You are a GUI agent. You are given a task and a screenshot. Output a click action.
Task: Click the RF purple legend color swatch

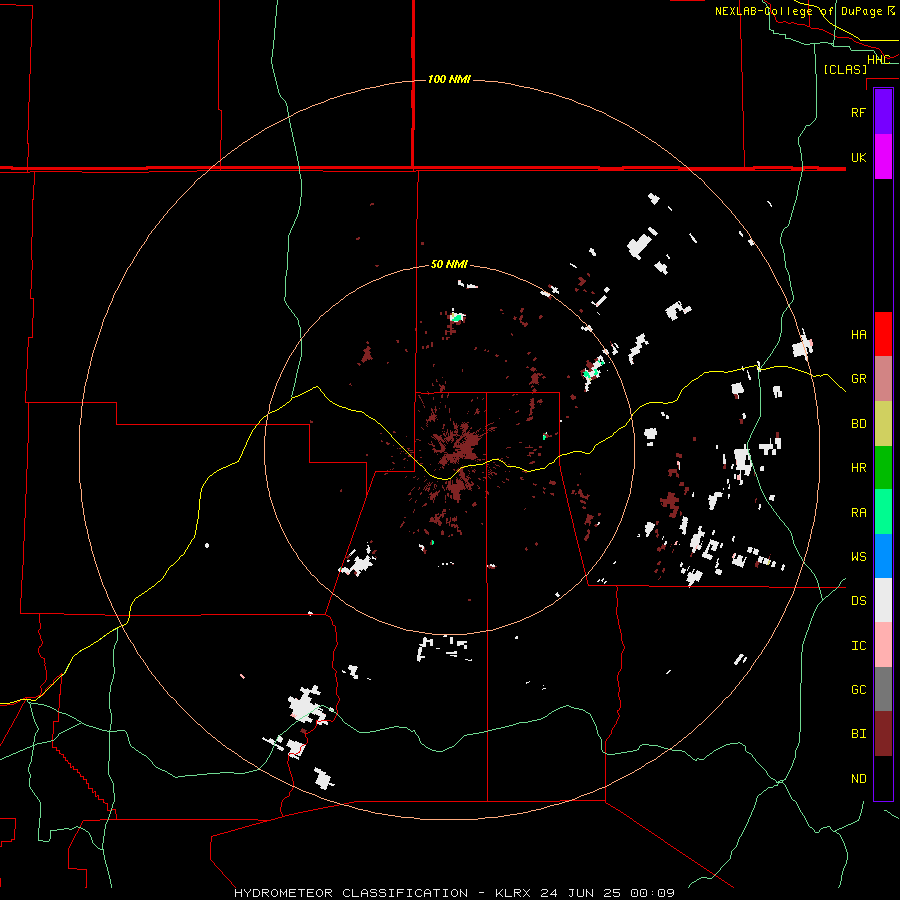[883, 112]
